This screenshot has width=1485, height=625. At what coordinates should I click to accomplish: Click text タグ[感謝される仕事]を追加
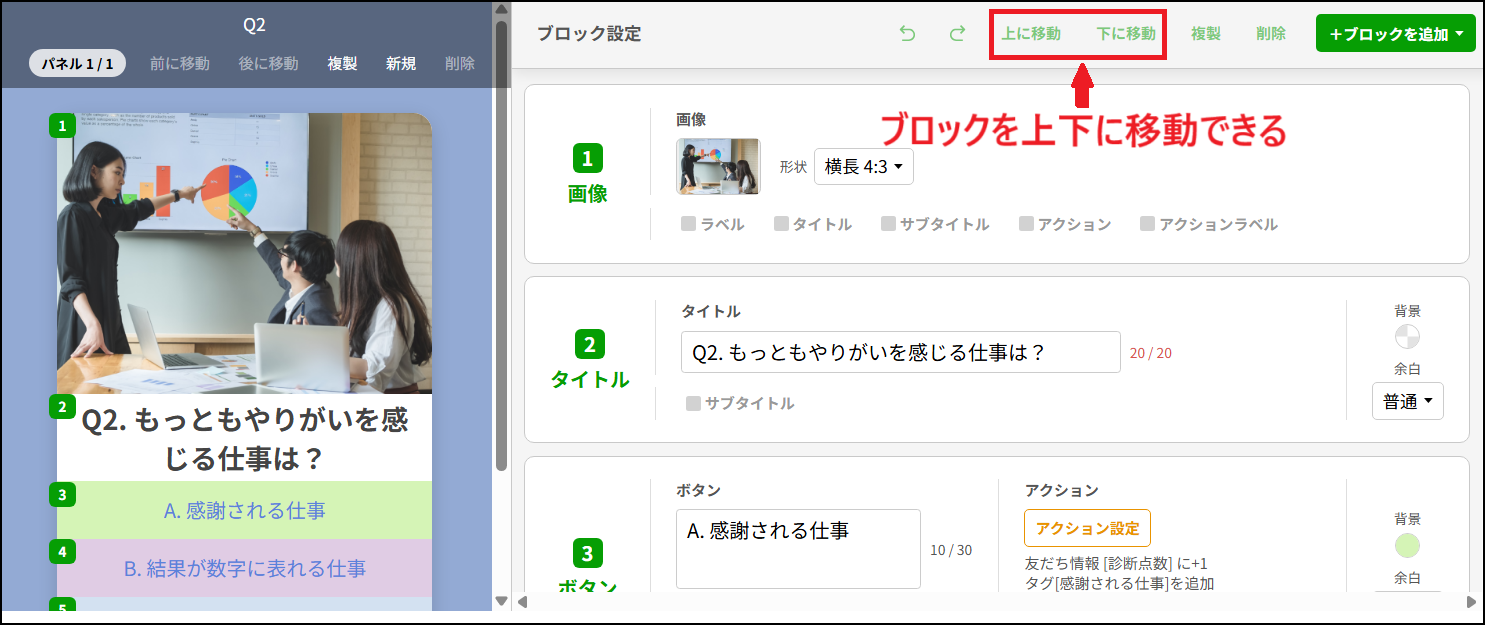pyautogui.click(x=1120, y=583)
